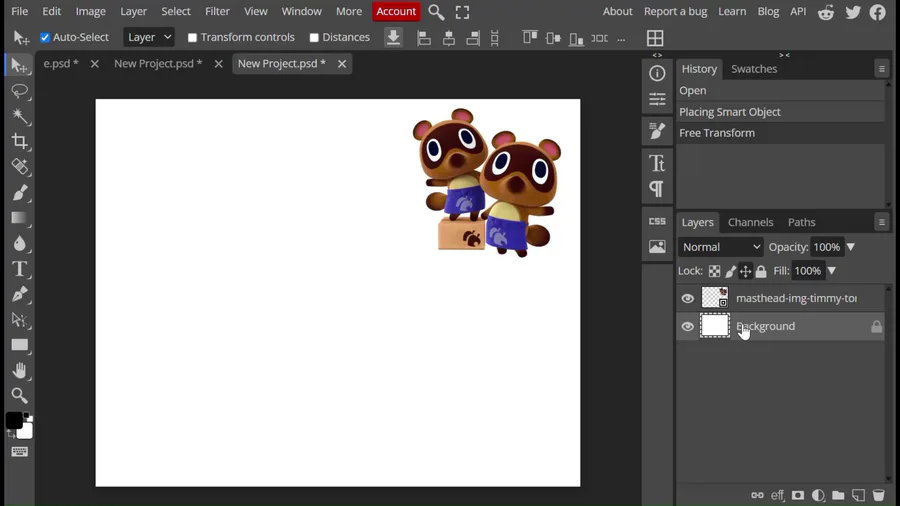Switch to the Swatches tab
This screenshot has height=506, width=900.
pos(754,69)
